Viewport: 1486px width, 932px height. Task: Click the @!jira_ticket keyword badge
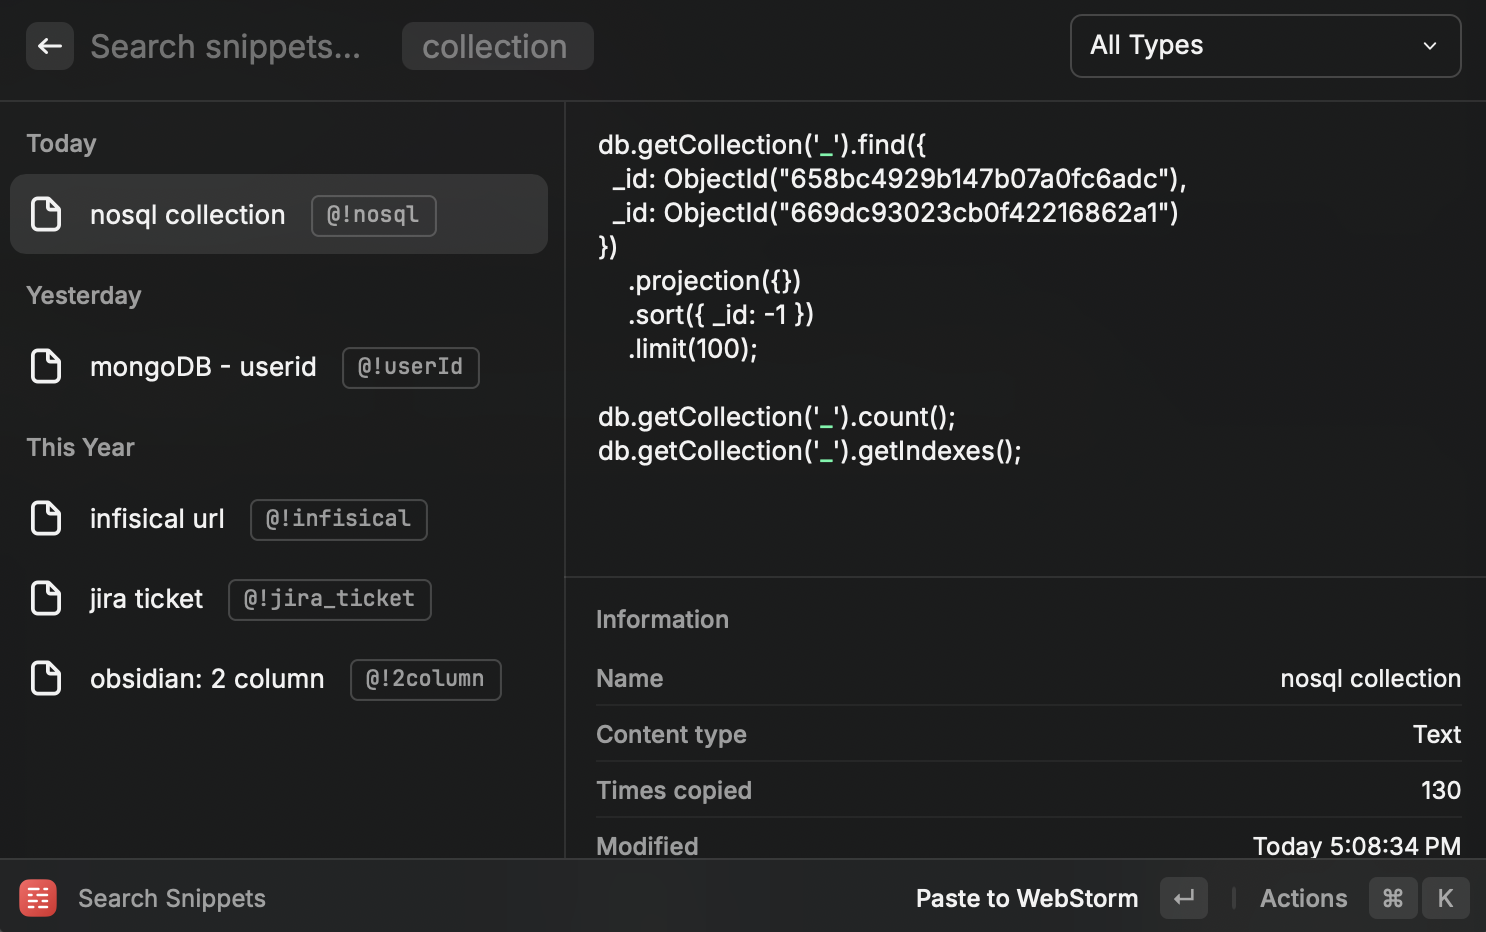click(329, 599)
